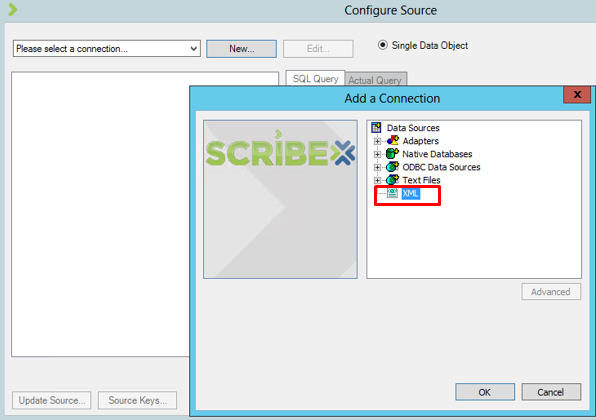Switch to the SQL Query tab

pos(315,79)
